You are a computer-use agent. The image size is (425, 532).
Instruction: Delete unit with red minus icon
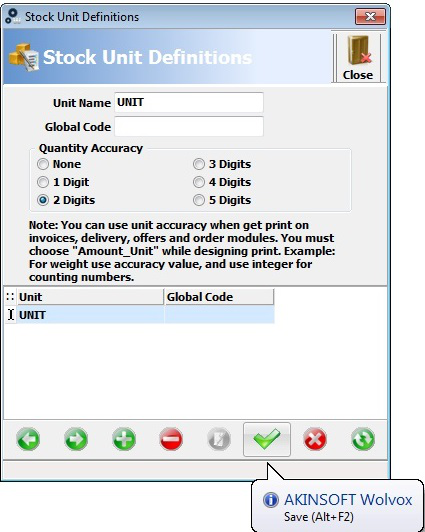click(171, 439)
